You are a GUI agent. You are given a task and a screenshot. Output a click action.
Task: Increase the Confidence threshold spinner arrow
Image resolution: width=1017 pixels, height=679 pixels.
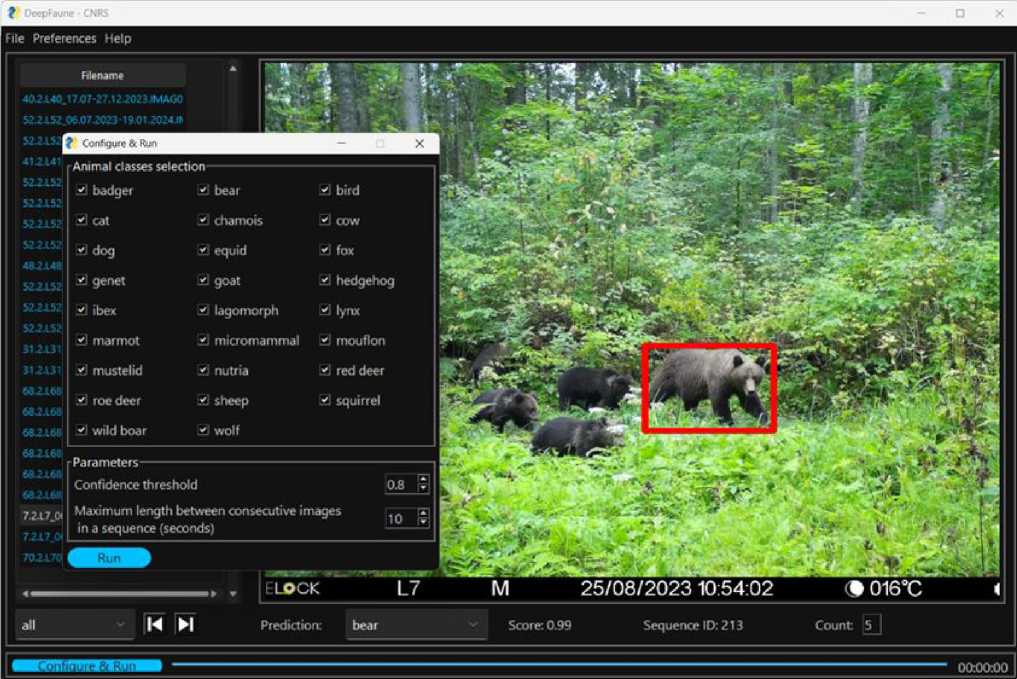424,480
